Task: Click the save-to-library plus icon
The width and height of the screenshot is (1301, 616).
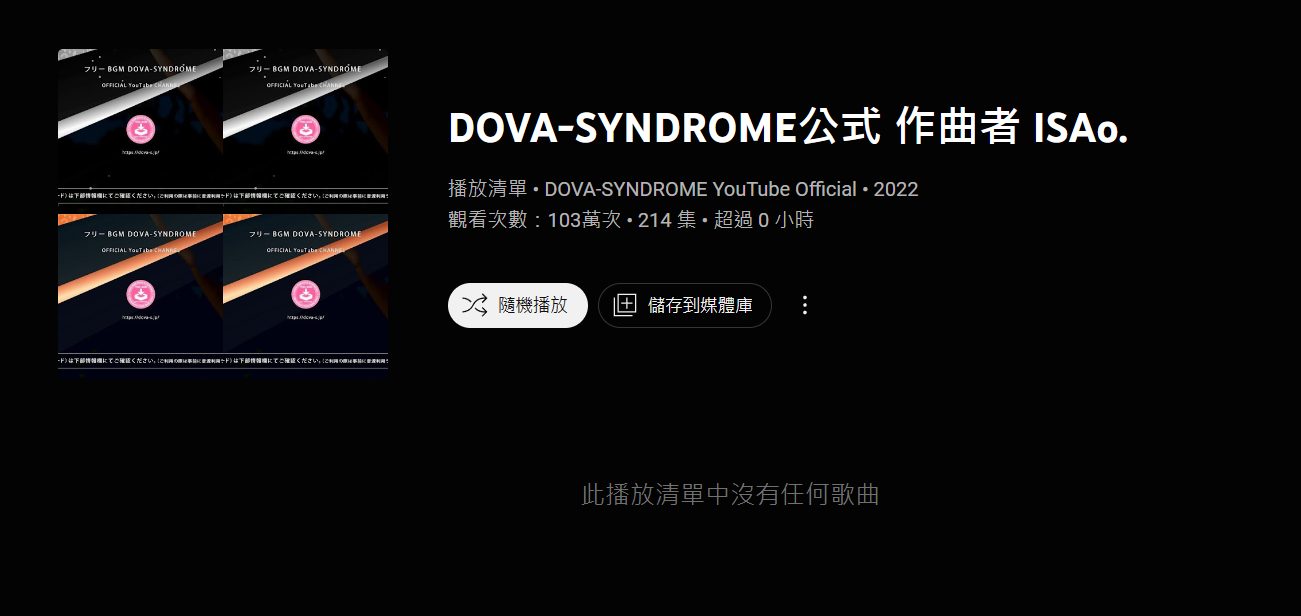Action: [625, 305]
